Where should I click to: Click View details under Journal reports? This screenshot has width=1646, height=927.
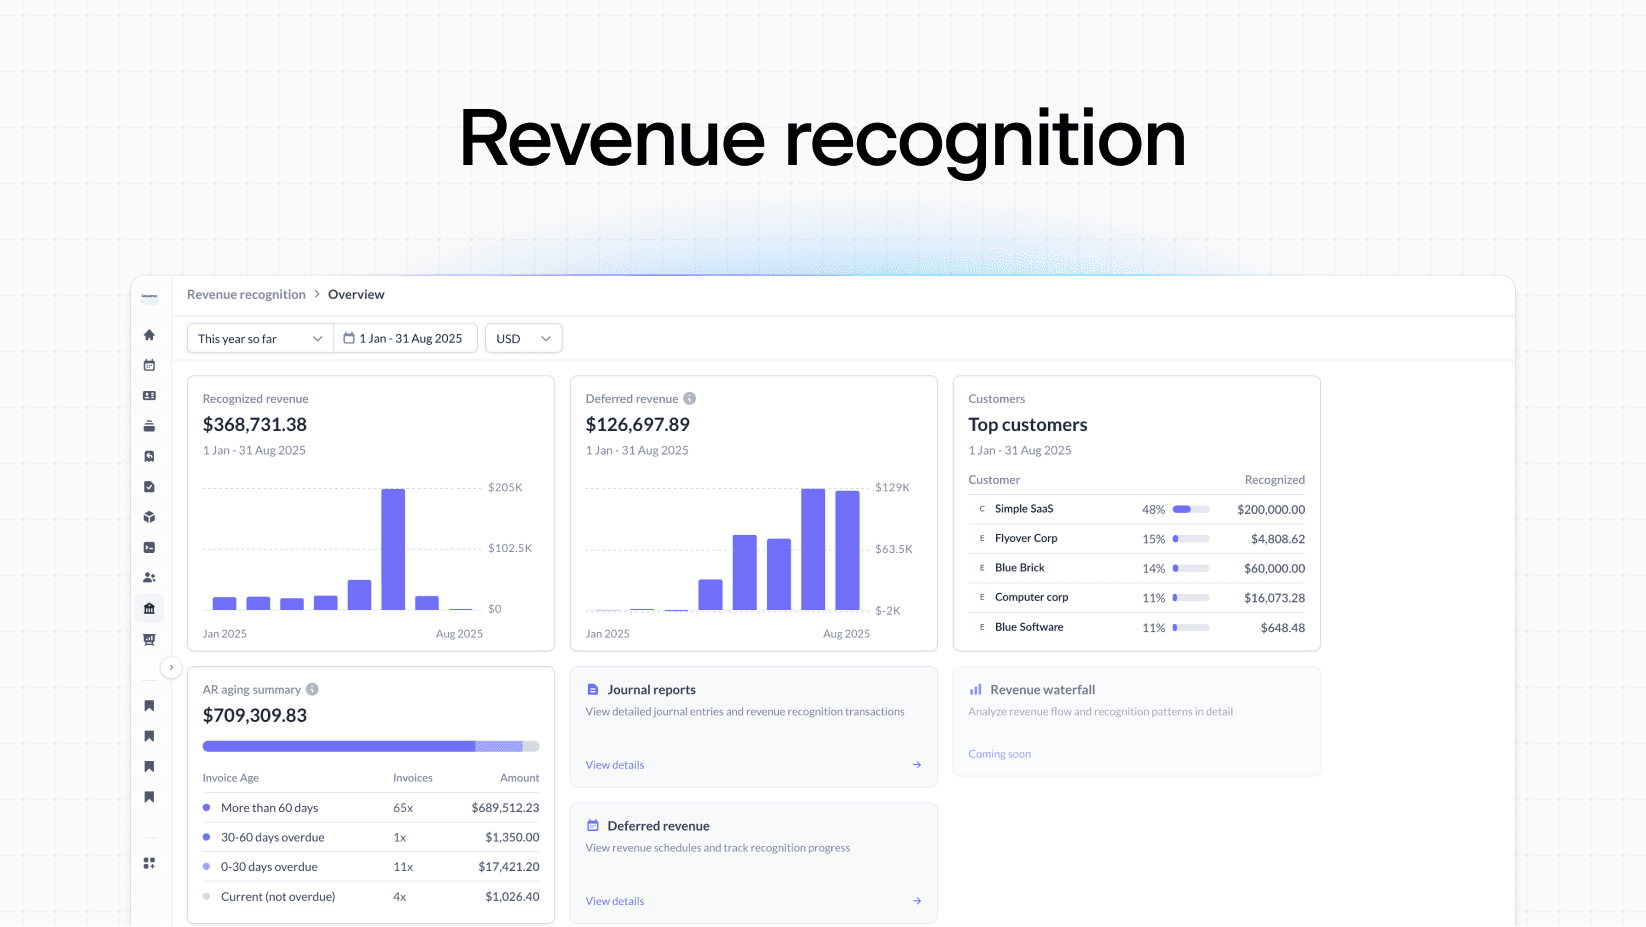pyautogui.click(x=615, y=765)
